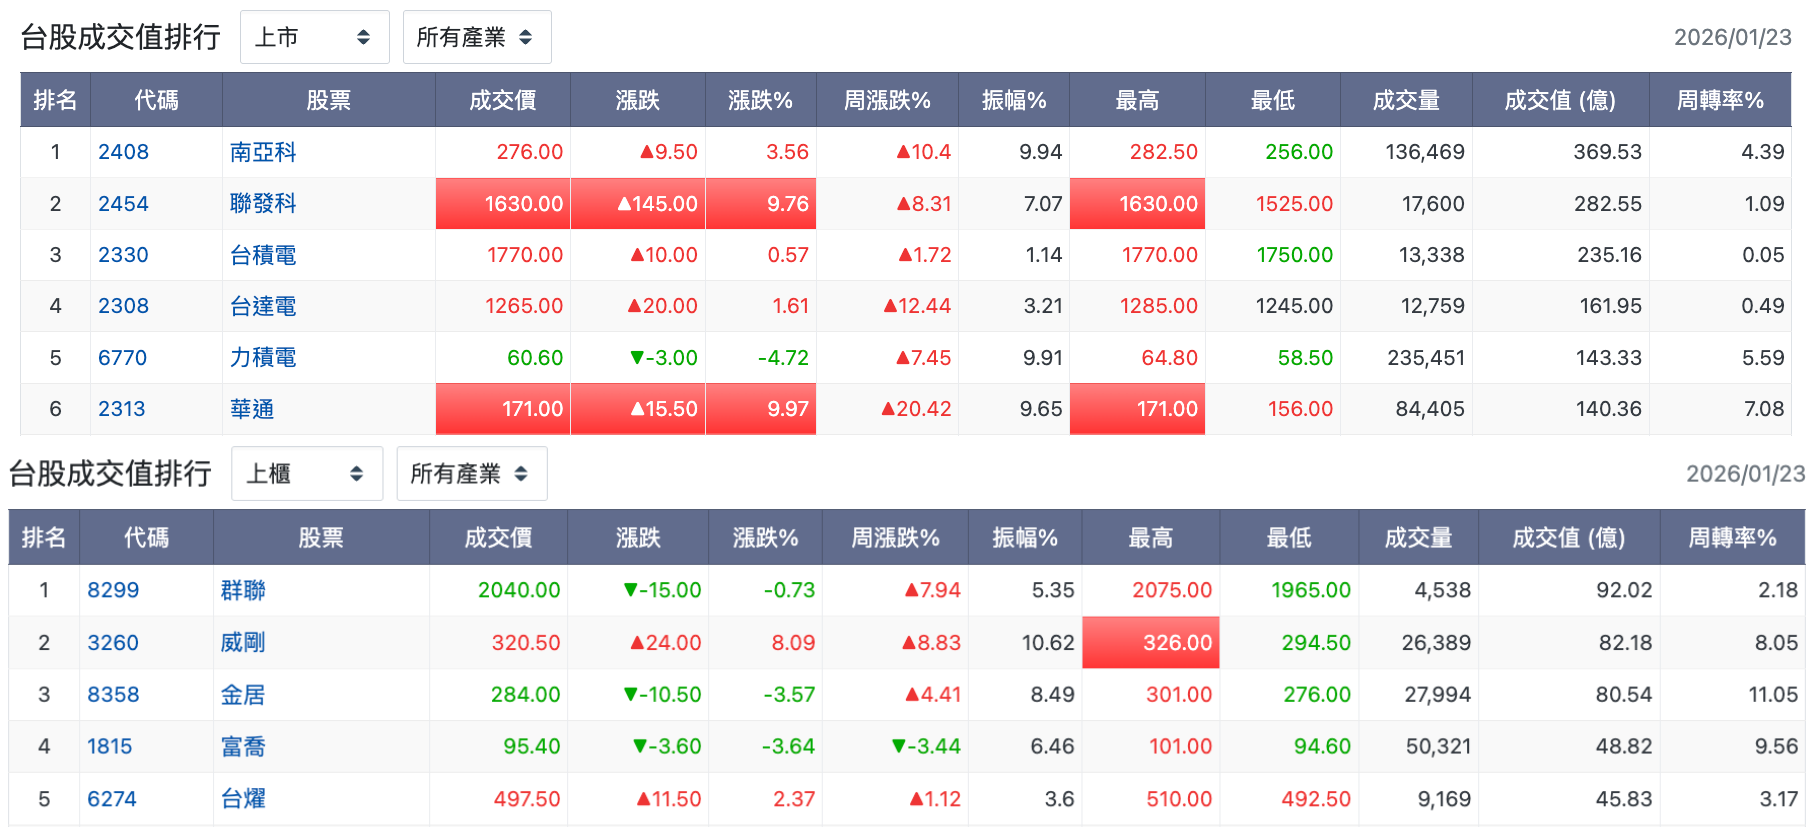The width and height of the screenshot is (1816, 827).
Task: Select 南亞科's 成交值 value 369.53
Action: (x=1607, y=152)
